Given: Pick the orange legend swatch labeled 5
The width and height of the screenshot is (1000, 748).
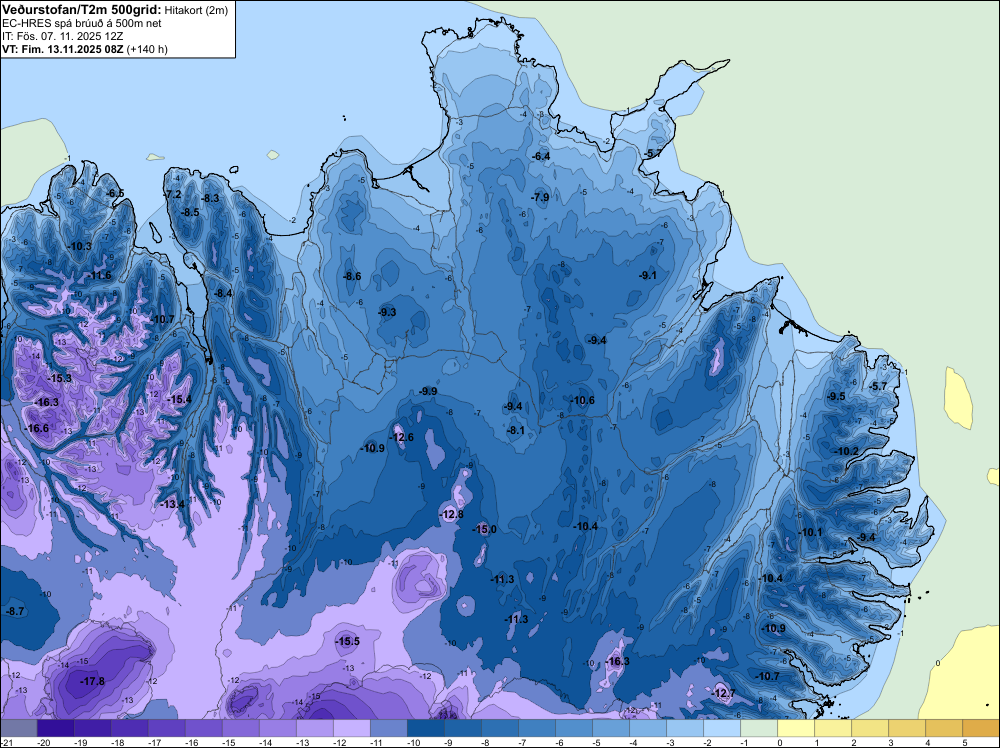Looking at the screenshot, I should point(981,728).
